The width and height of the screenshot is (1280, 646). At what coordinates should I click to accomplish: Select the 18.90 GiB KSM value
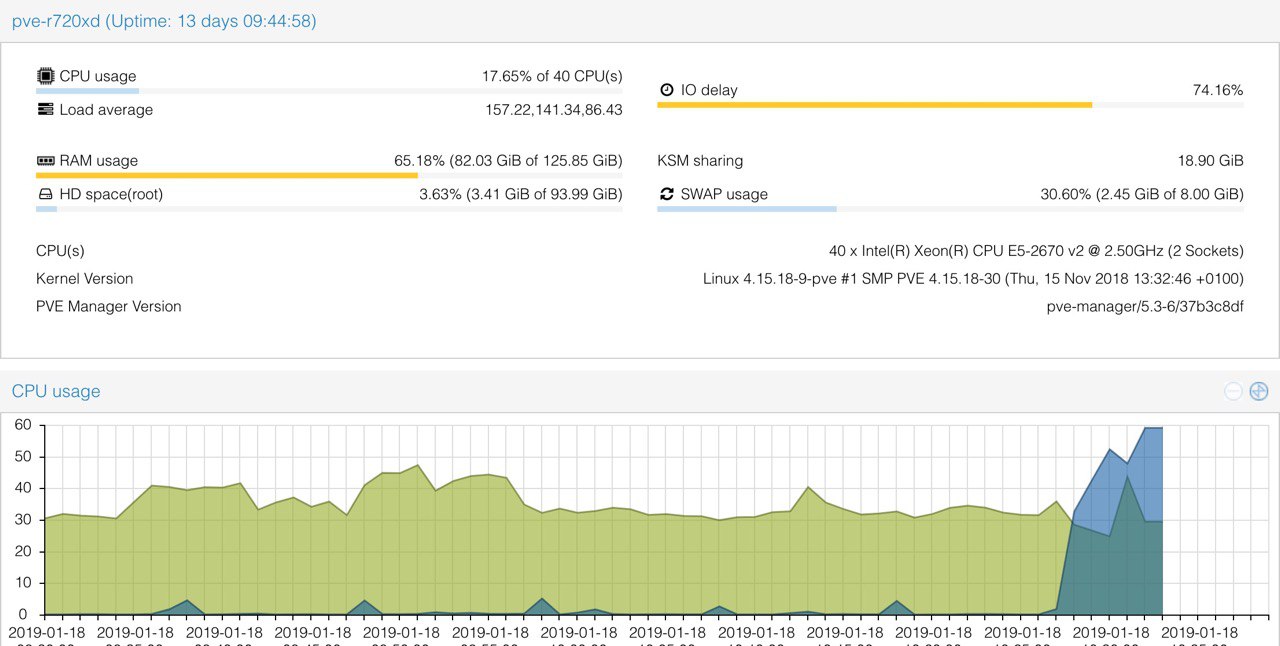[x=1211, y=160]
